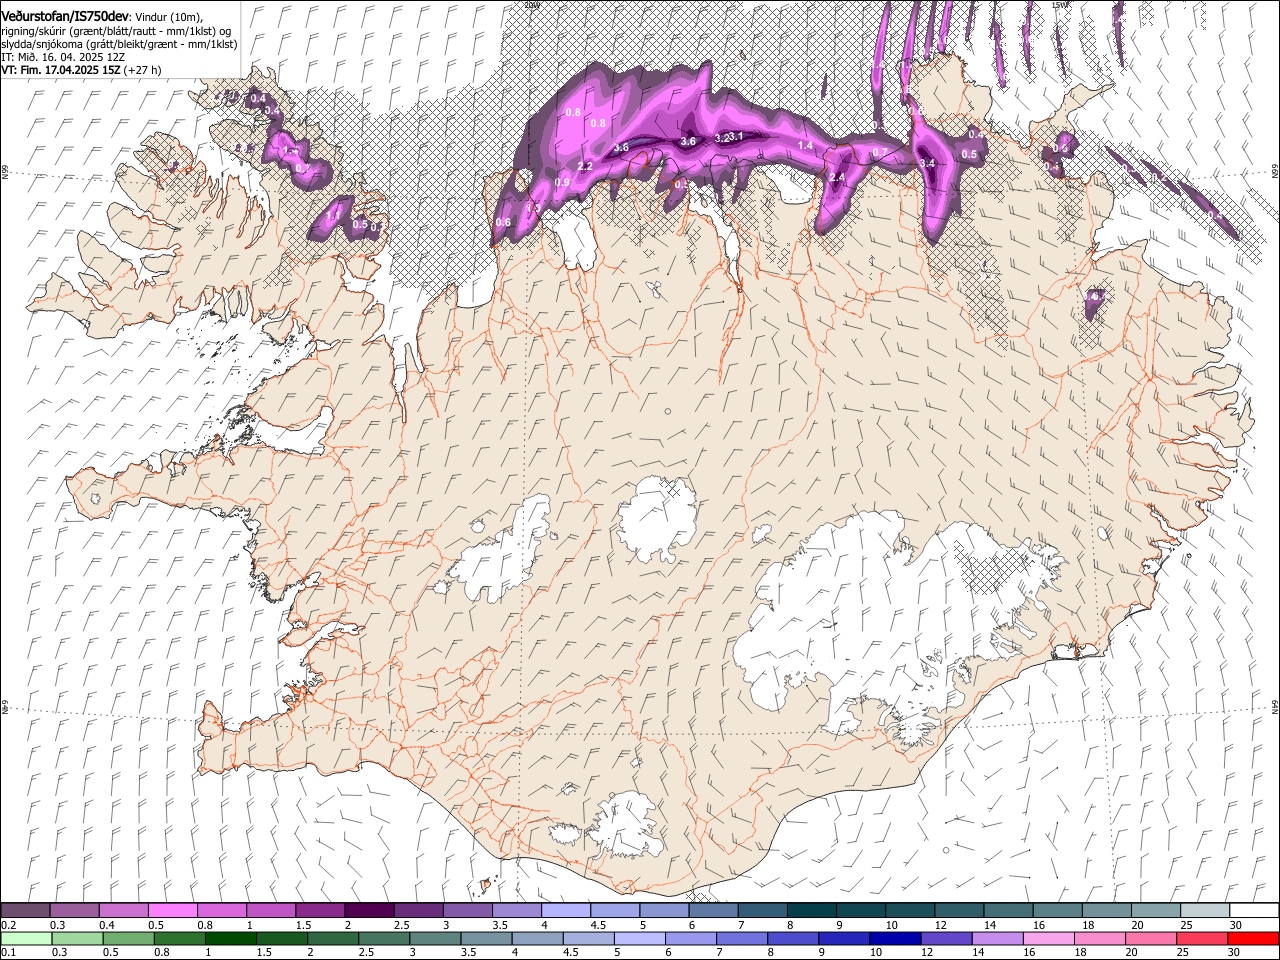Click the 66N latitude label on right edge
This screenshot has height=960, width=1280.
pyautogui.click(x=1275, y=172)
